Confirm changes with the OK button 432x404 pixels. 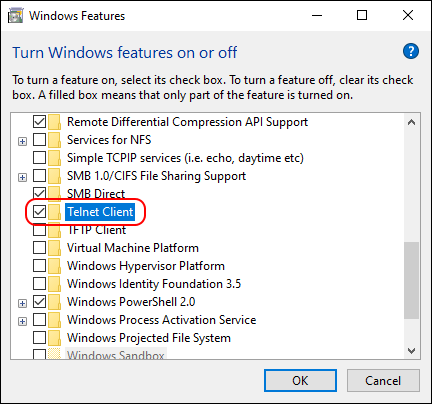pos(300,380)
